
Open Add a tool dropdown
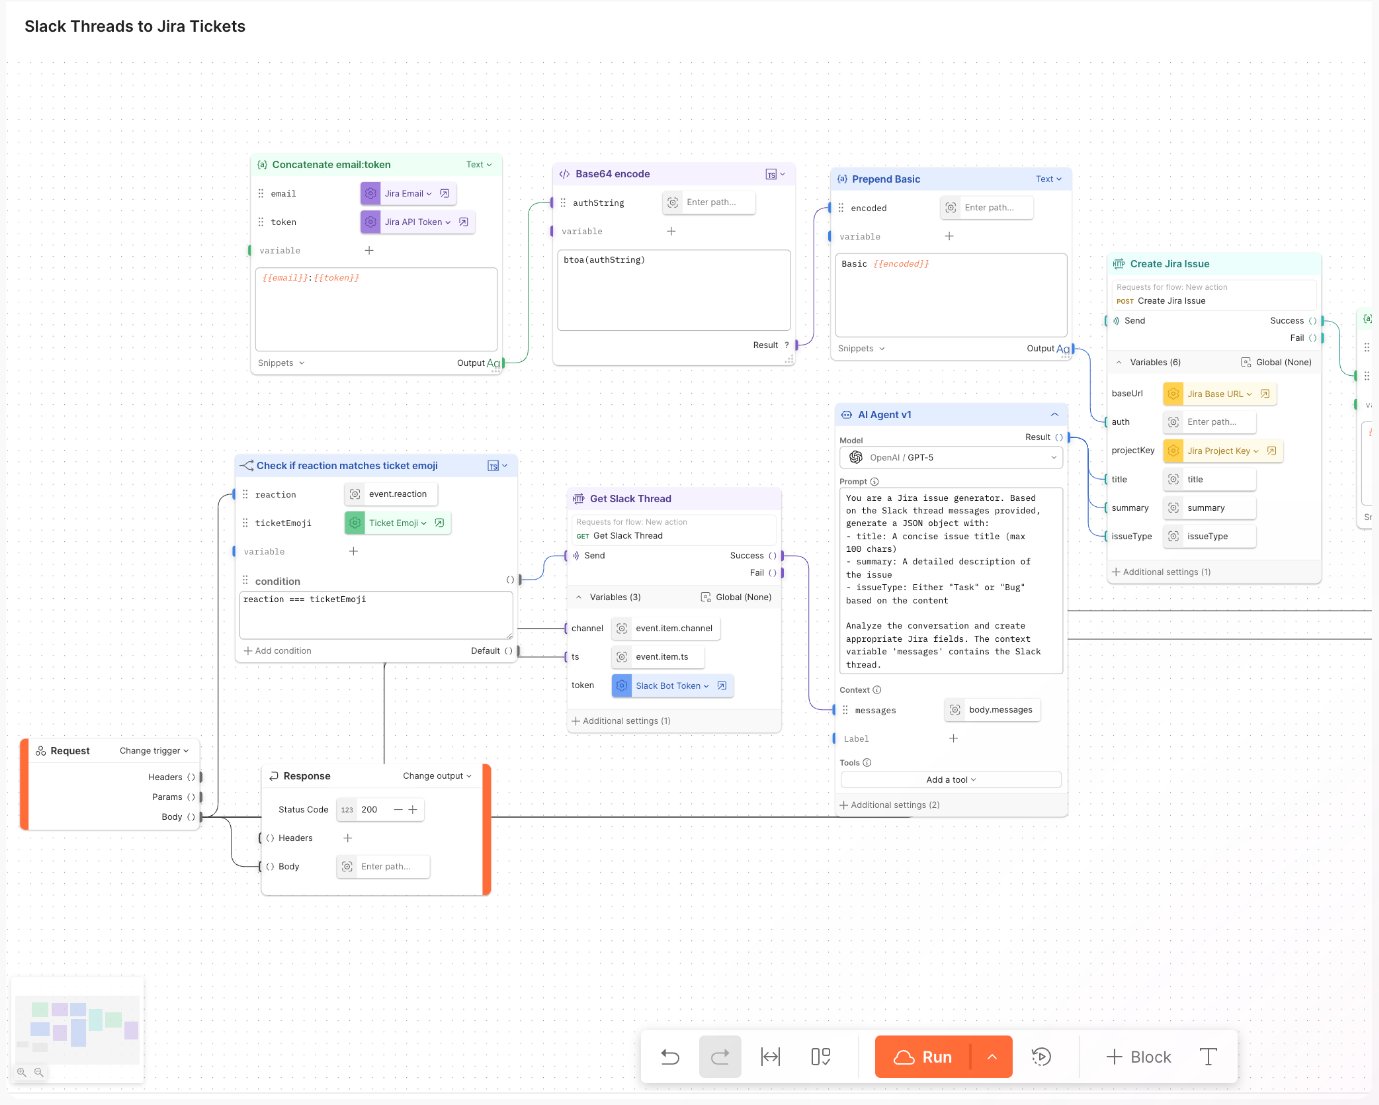tap(951, 780)
